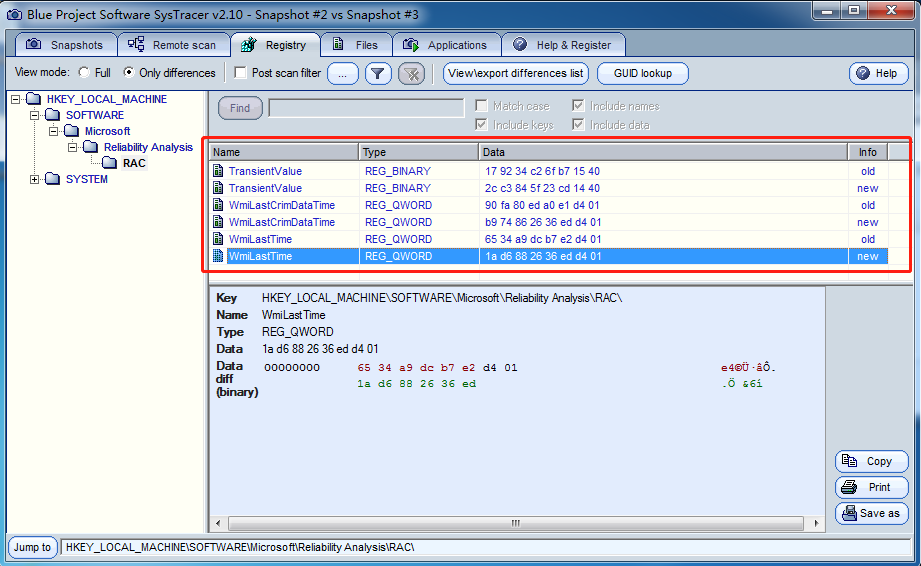Click the horizontal scrollbar right arrow

816,523
